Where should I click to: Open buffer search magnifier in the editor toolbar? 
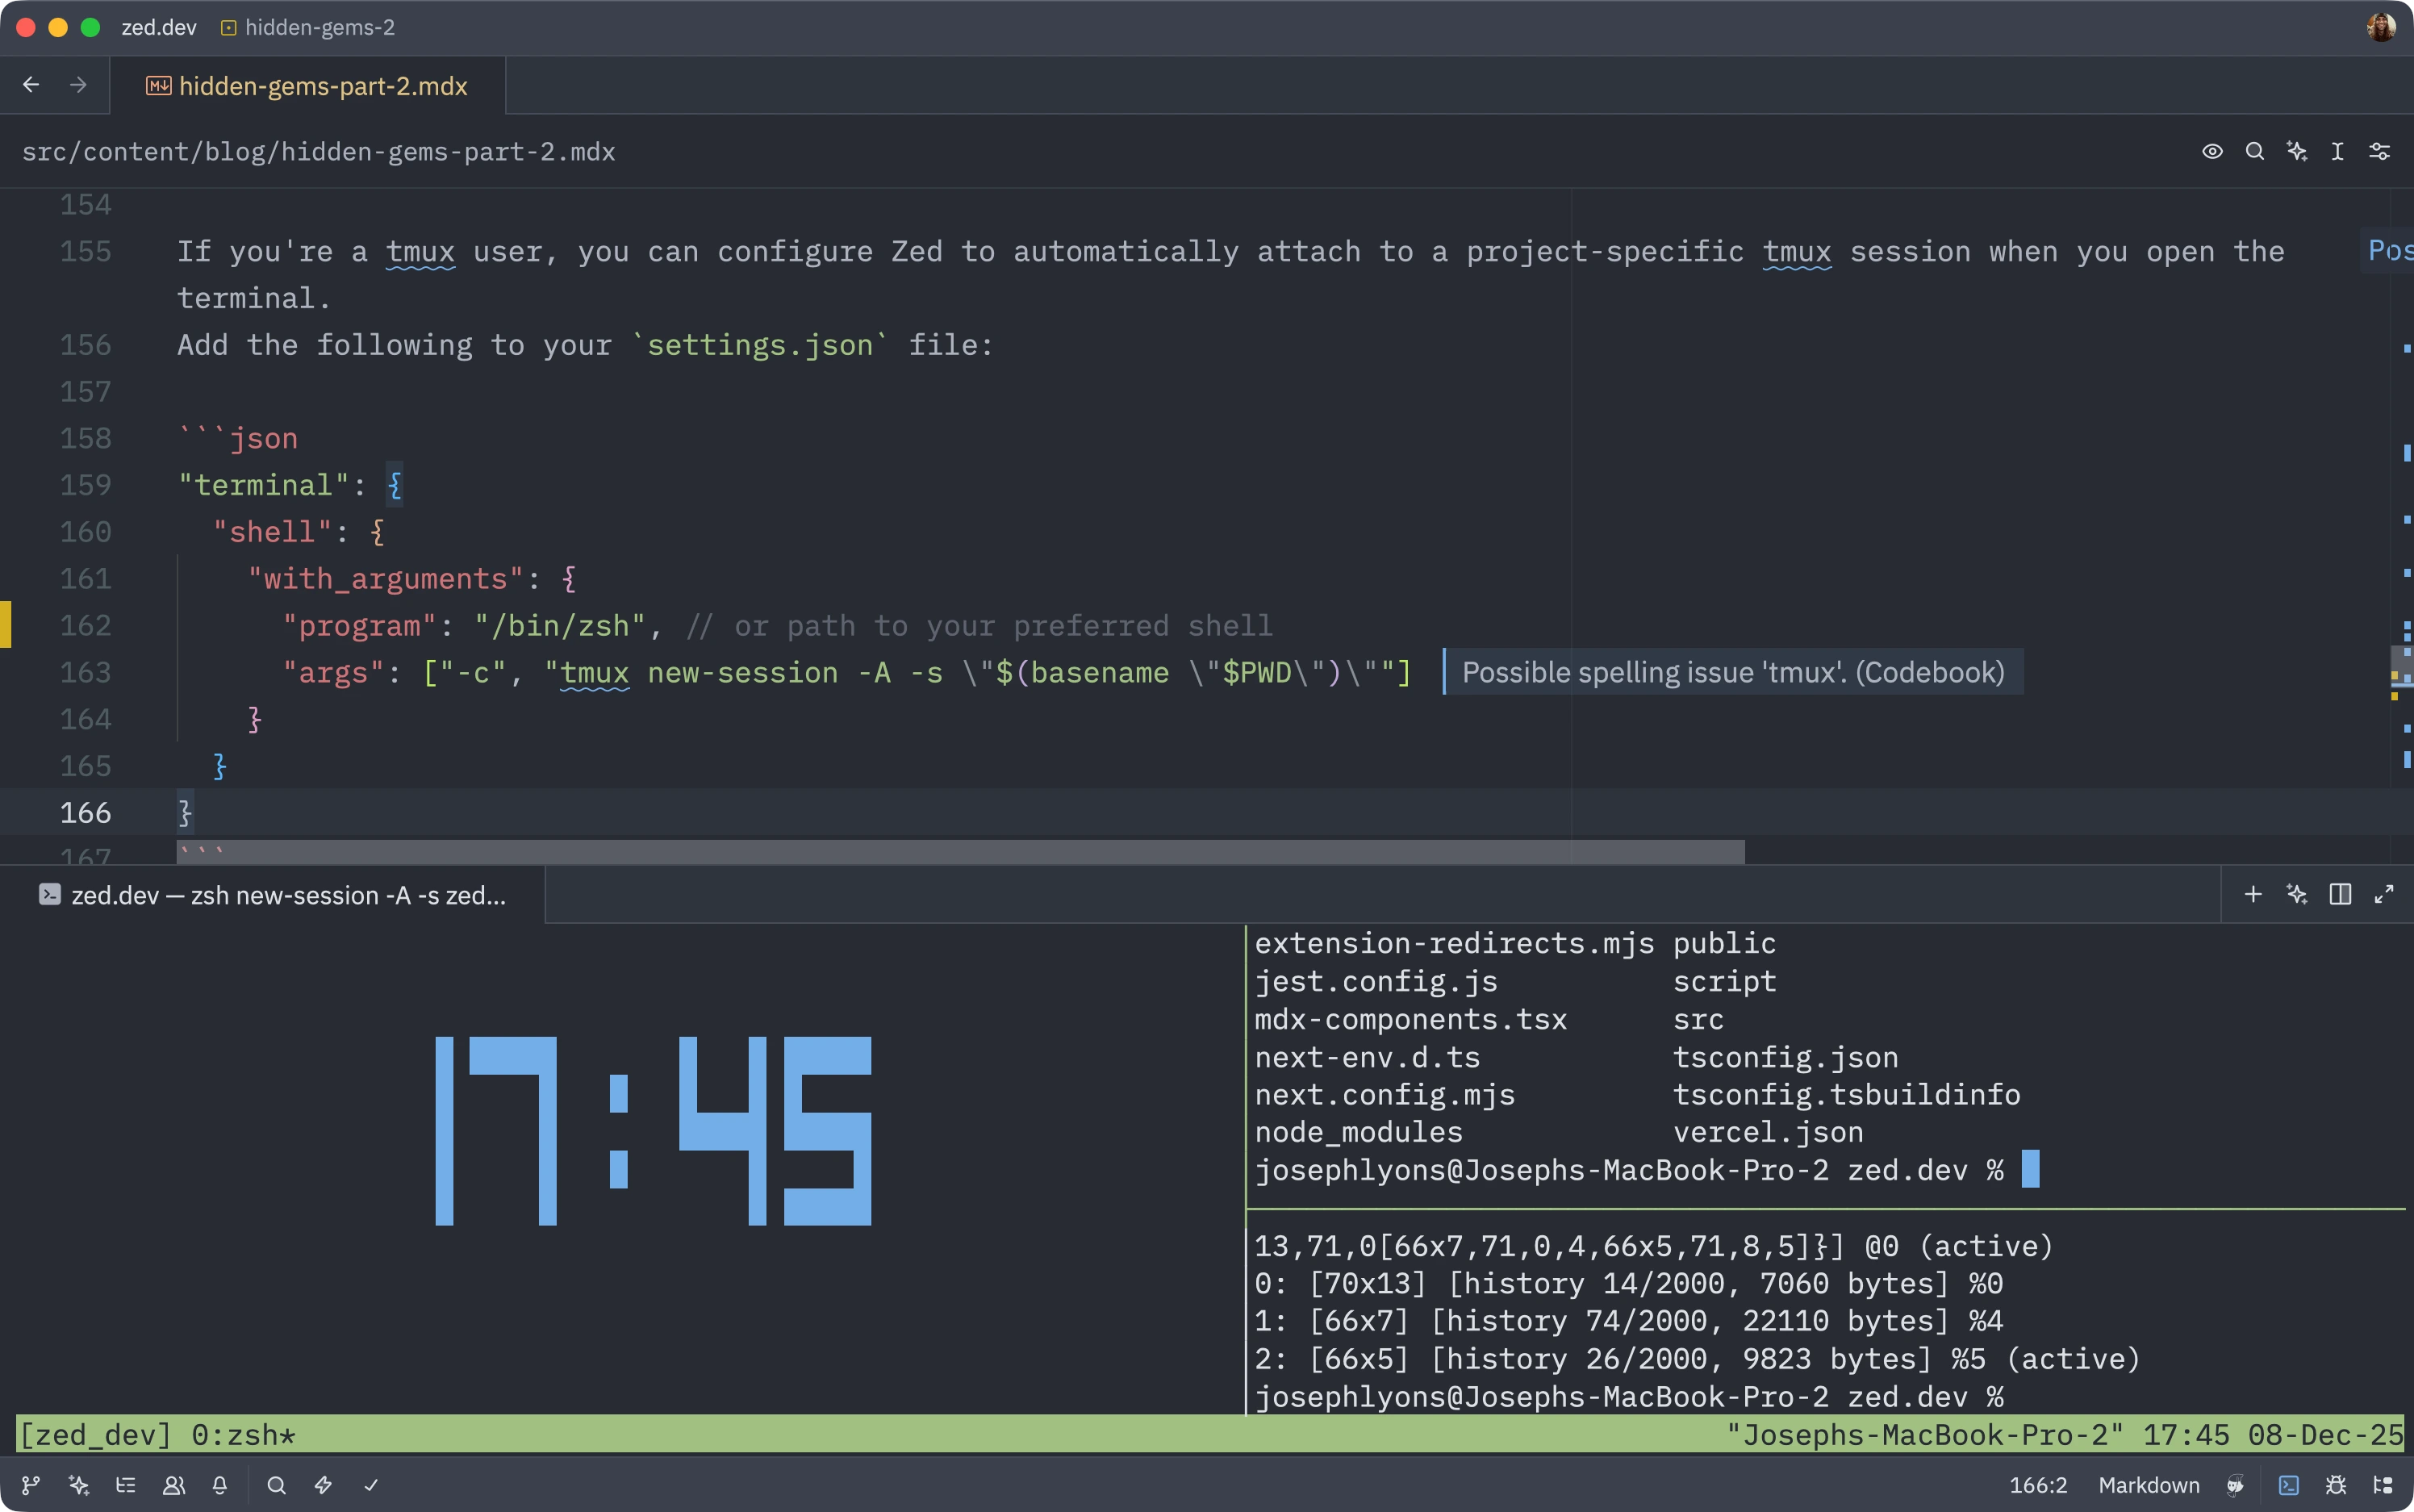point(2254,151)
